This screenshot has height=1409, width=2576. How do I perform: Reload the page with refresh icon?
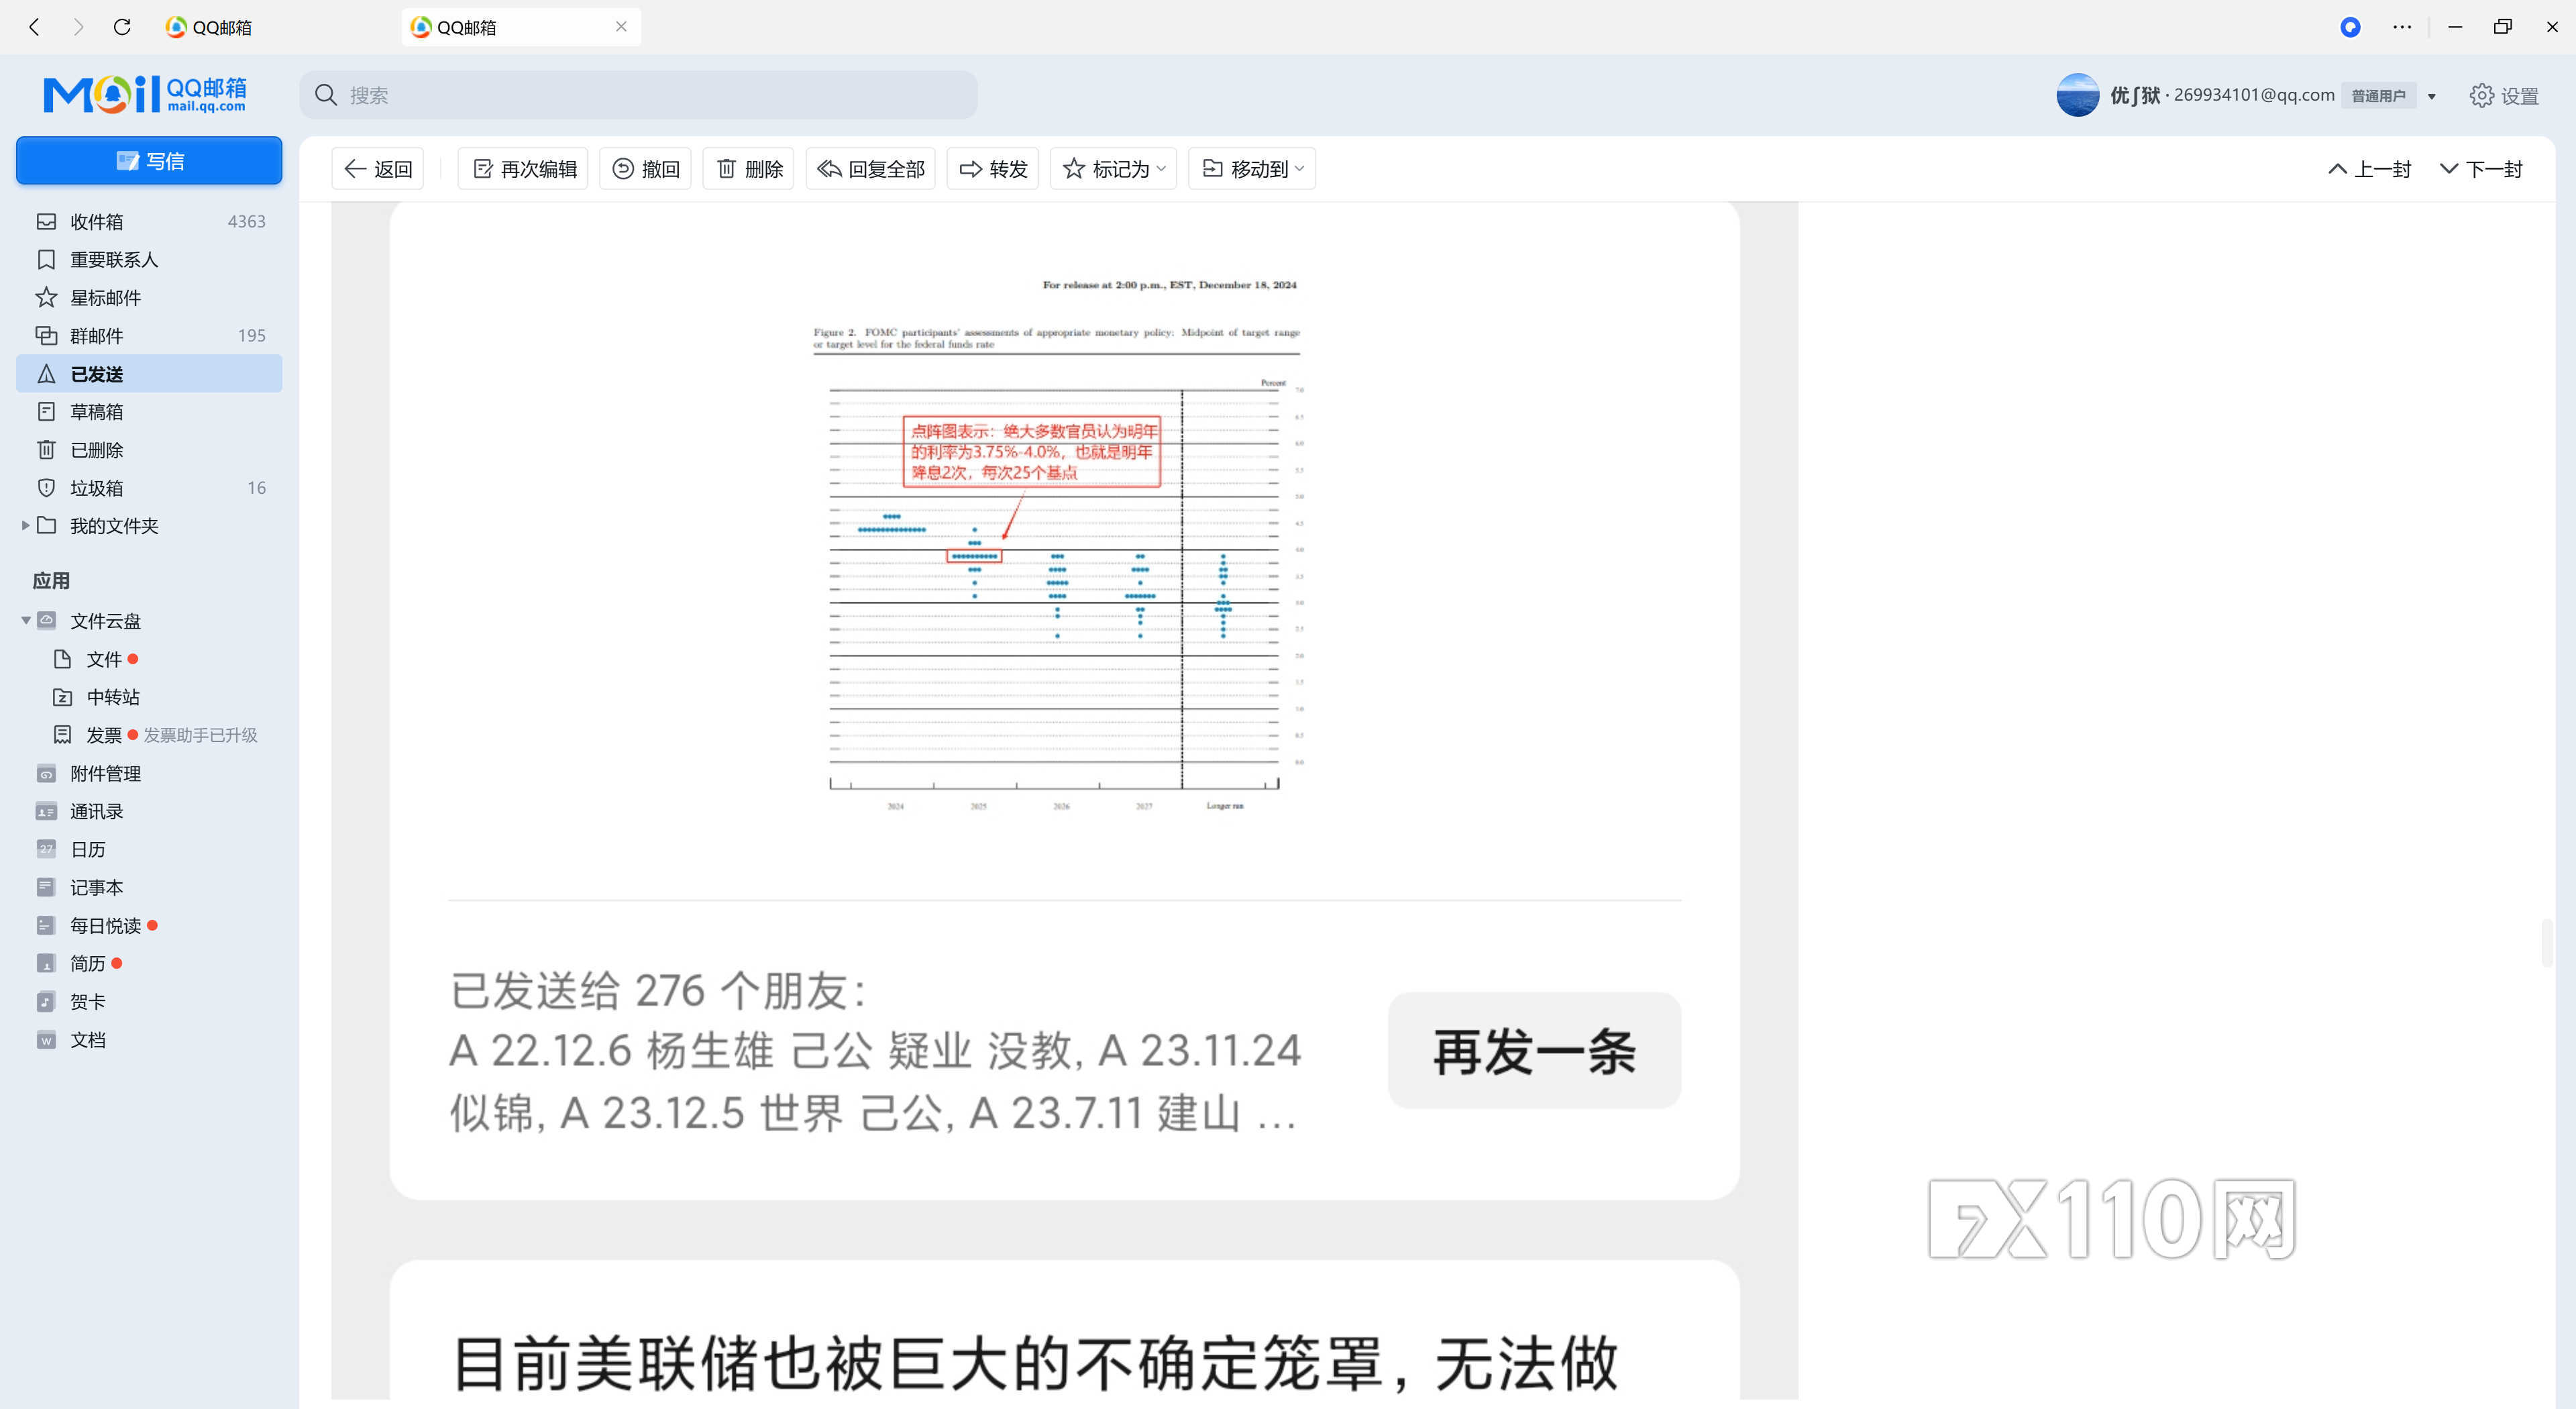(122, 27)
